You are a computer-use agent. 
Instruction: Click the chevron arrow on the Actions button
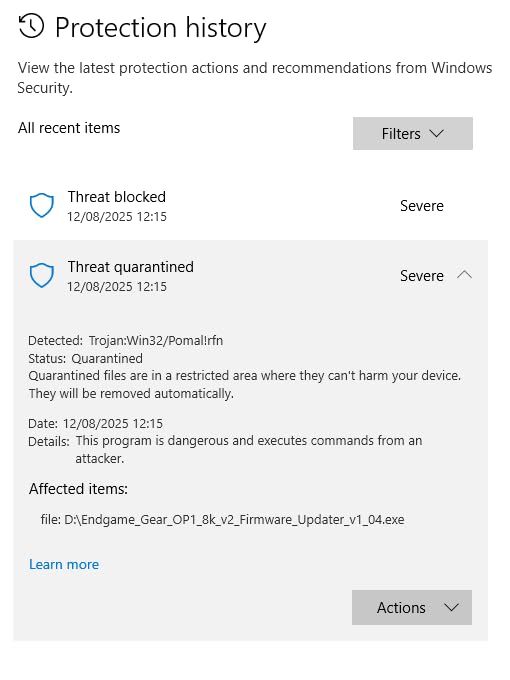coord(451,607)
